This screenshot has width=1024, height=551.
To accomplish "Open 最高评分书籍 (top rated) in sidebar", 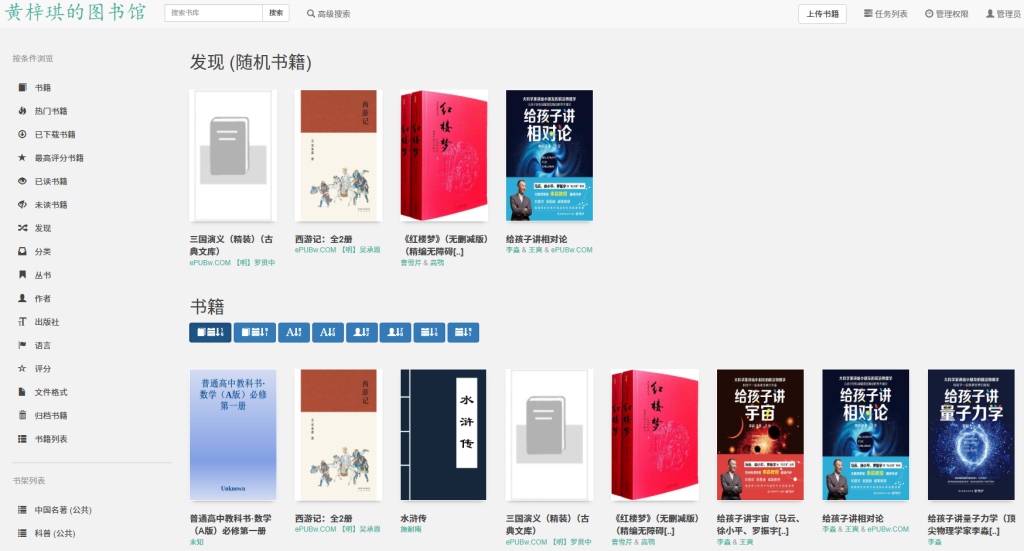I will [x=59, y=158].
